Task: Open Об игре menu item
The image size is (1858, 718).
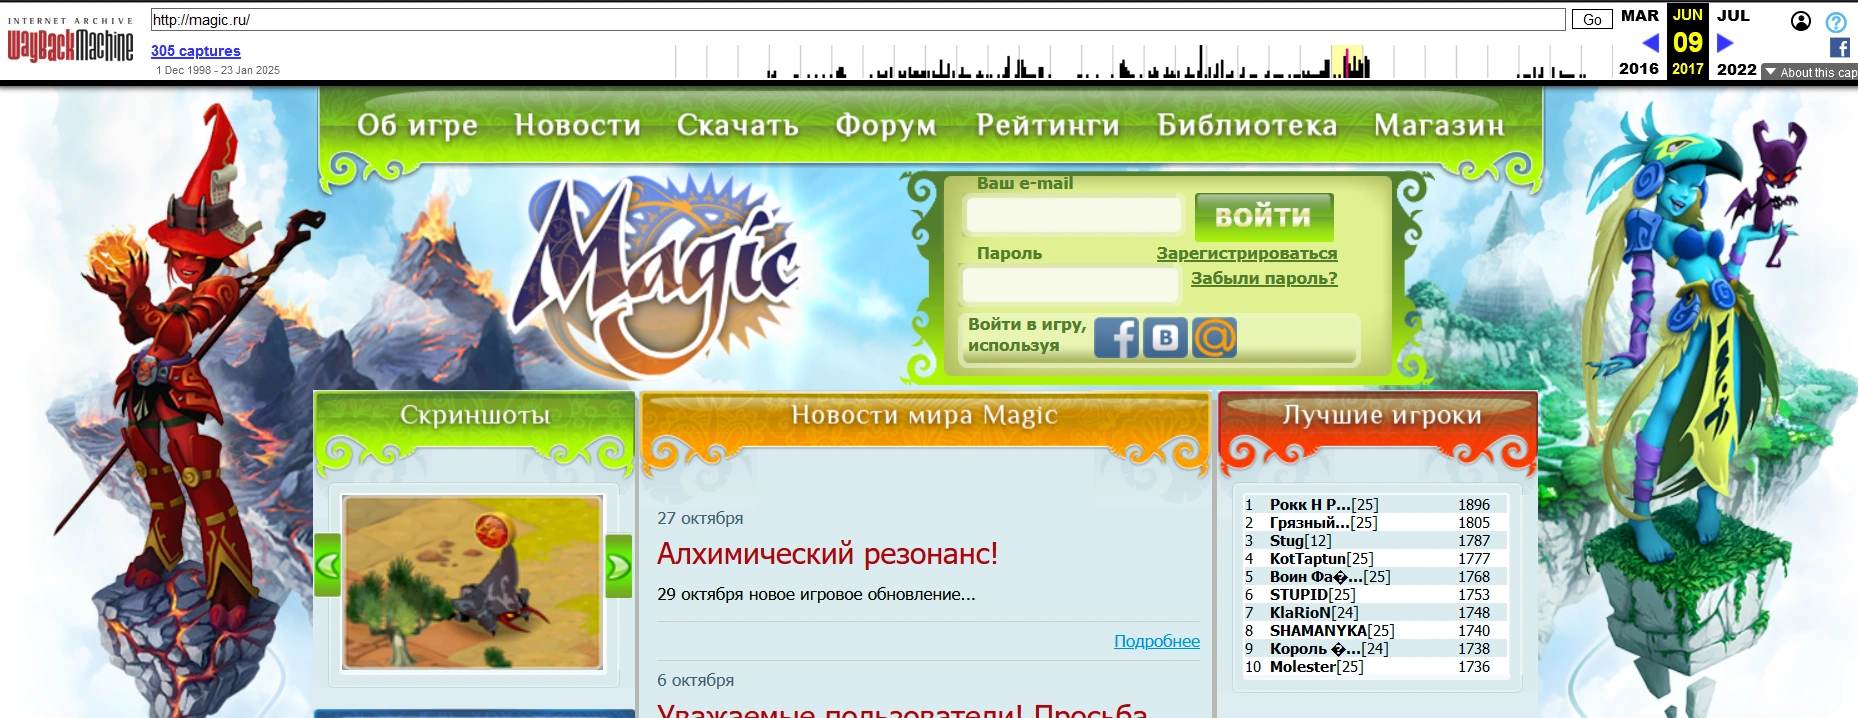Action: point(417,125)
